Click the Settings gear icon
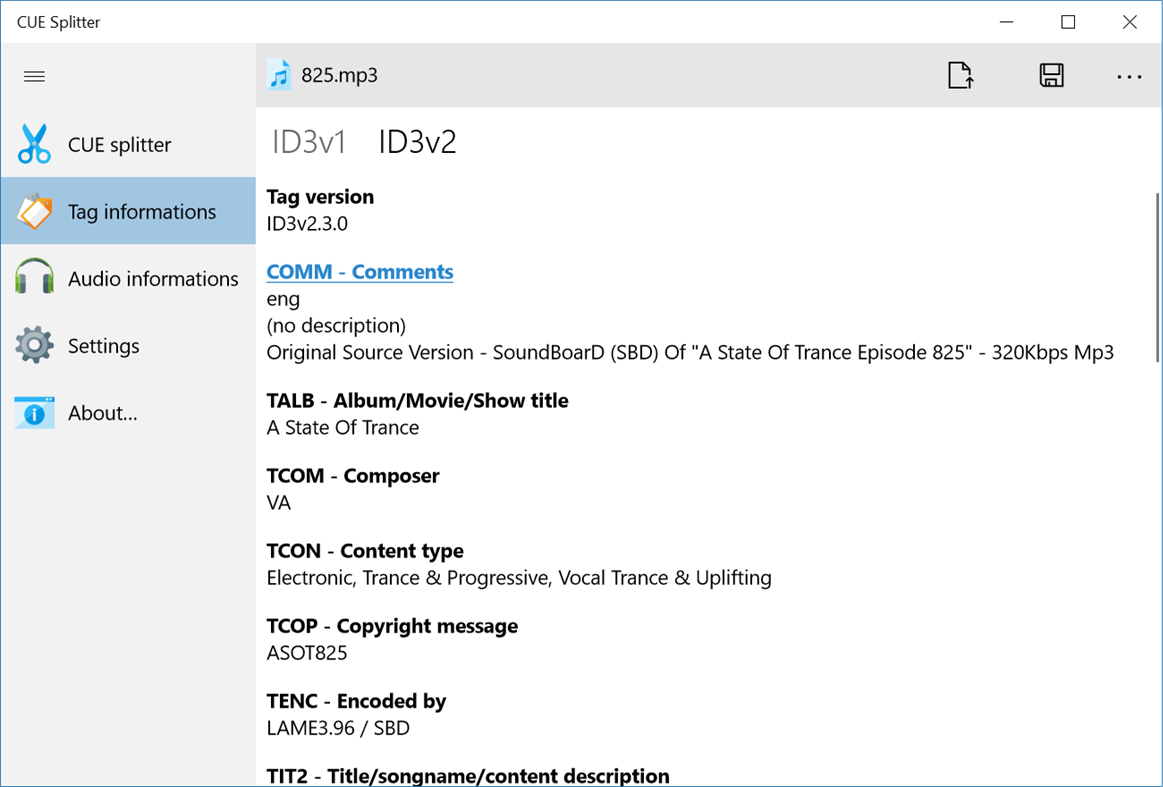 click(34, 345)
